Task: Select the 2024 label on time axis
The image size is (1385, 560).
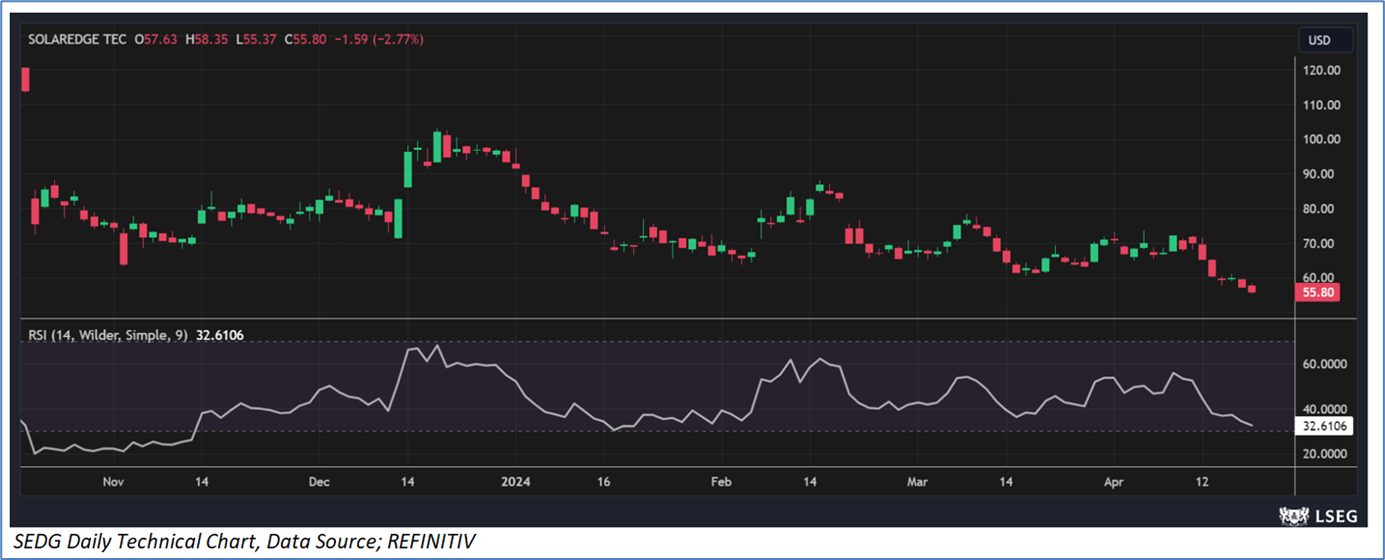Action: (515, 482)
